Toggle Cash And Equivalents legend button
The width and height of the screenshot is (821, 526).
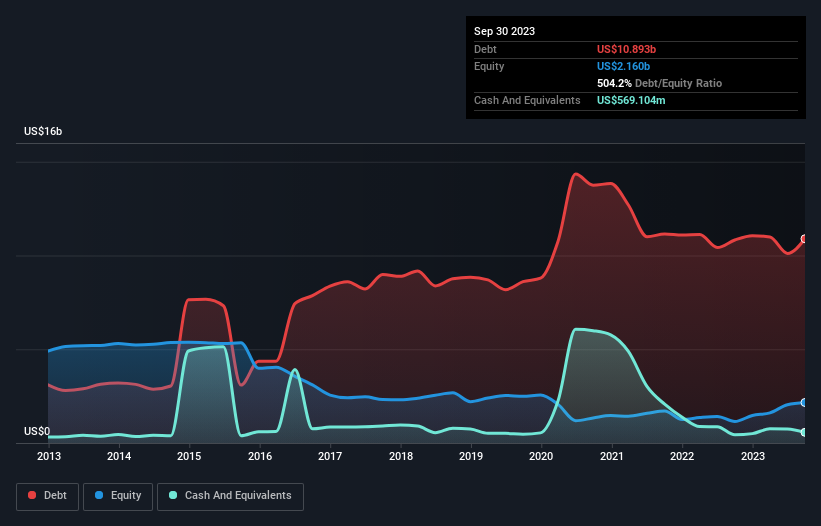pos(230,496)
